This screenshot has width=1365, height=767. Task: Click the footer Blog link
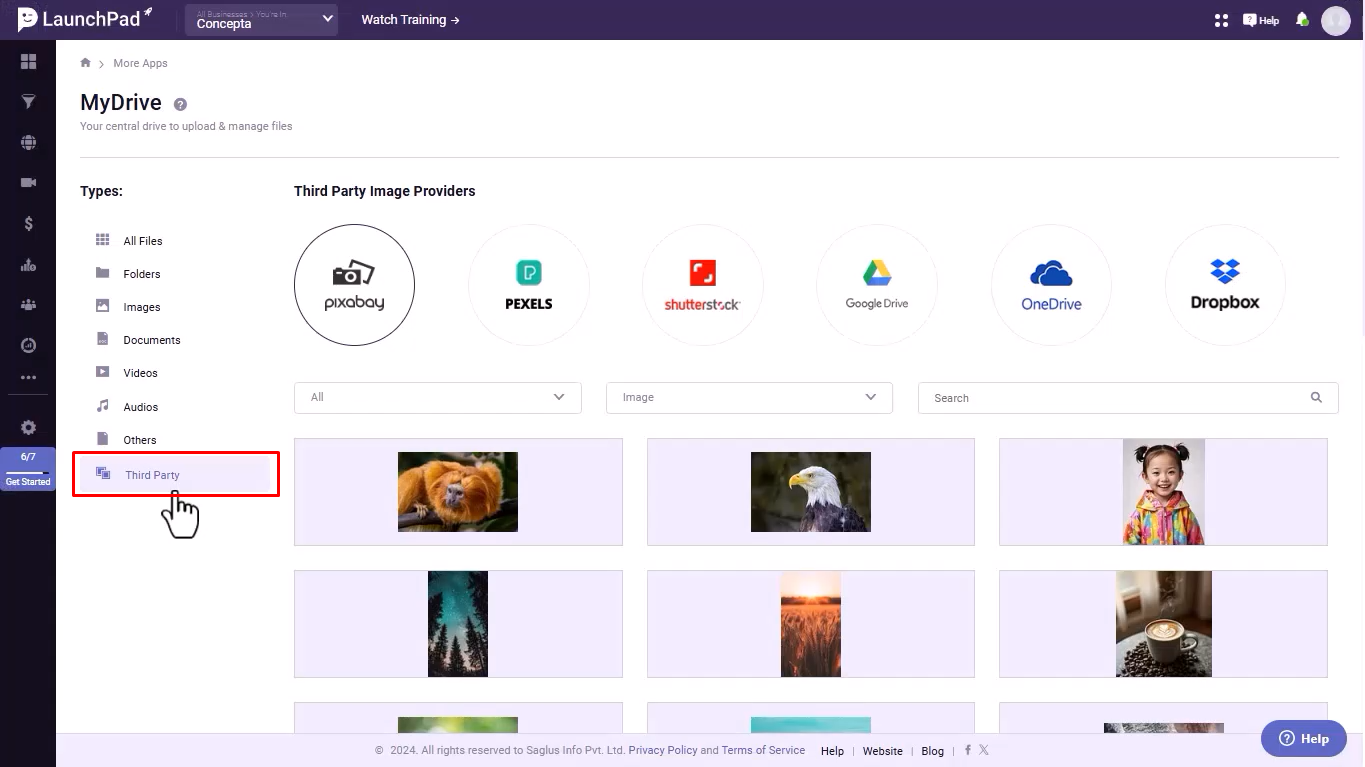[932, 751]
